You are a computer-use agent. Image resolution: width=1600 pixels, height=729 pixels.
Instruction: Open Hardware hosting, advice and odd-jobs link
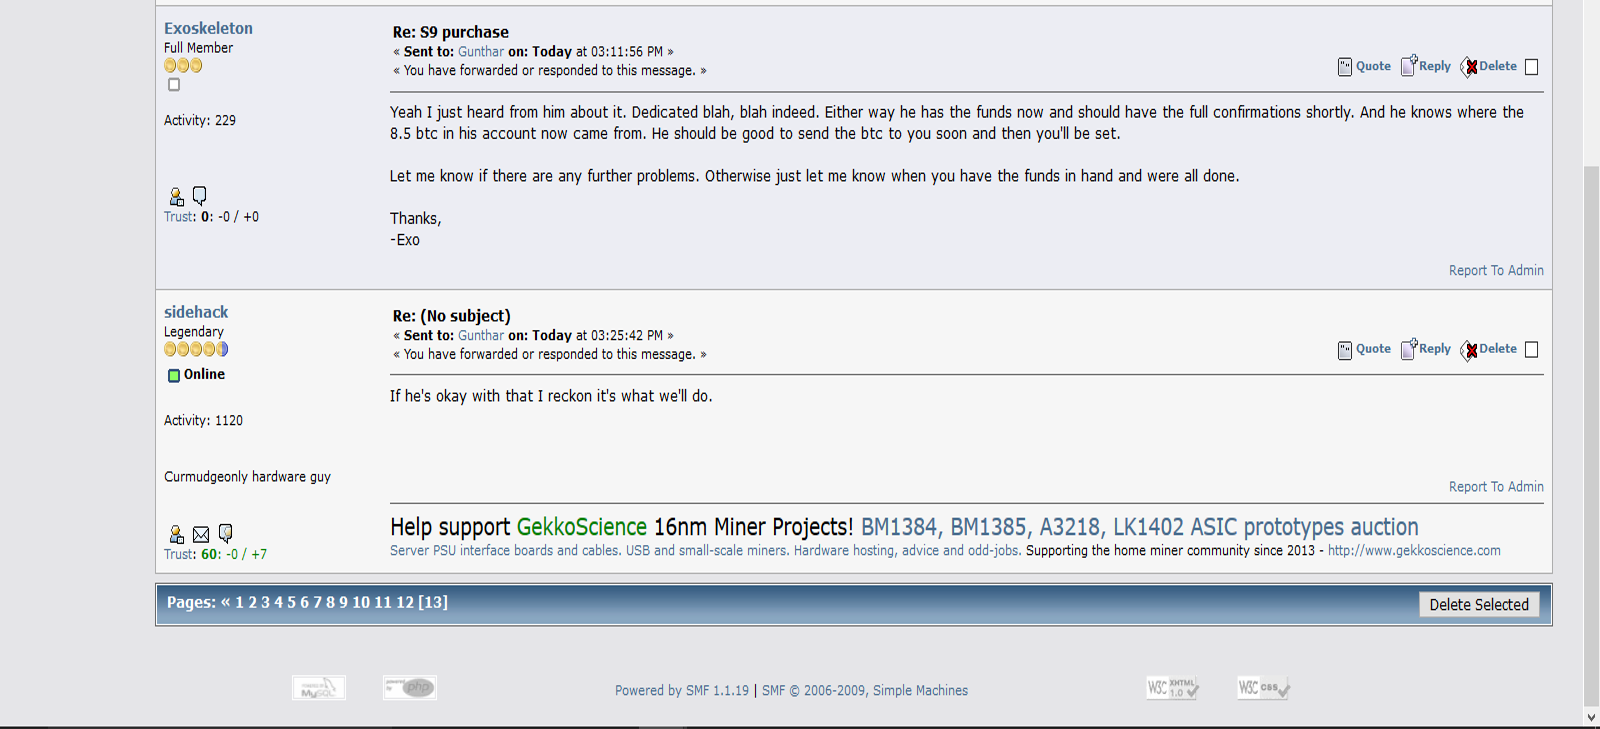tap(908, 551)
